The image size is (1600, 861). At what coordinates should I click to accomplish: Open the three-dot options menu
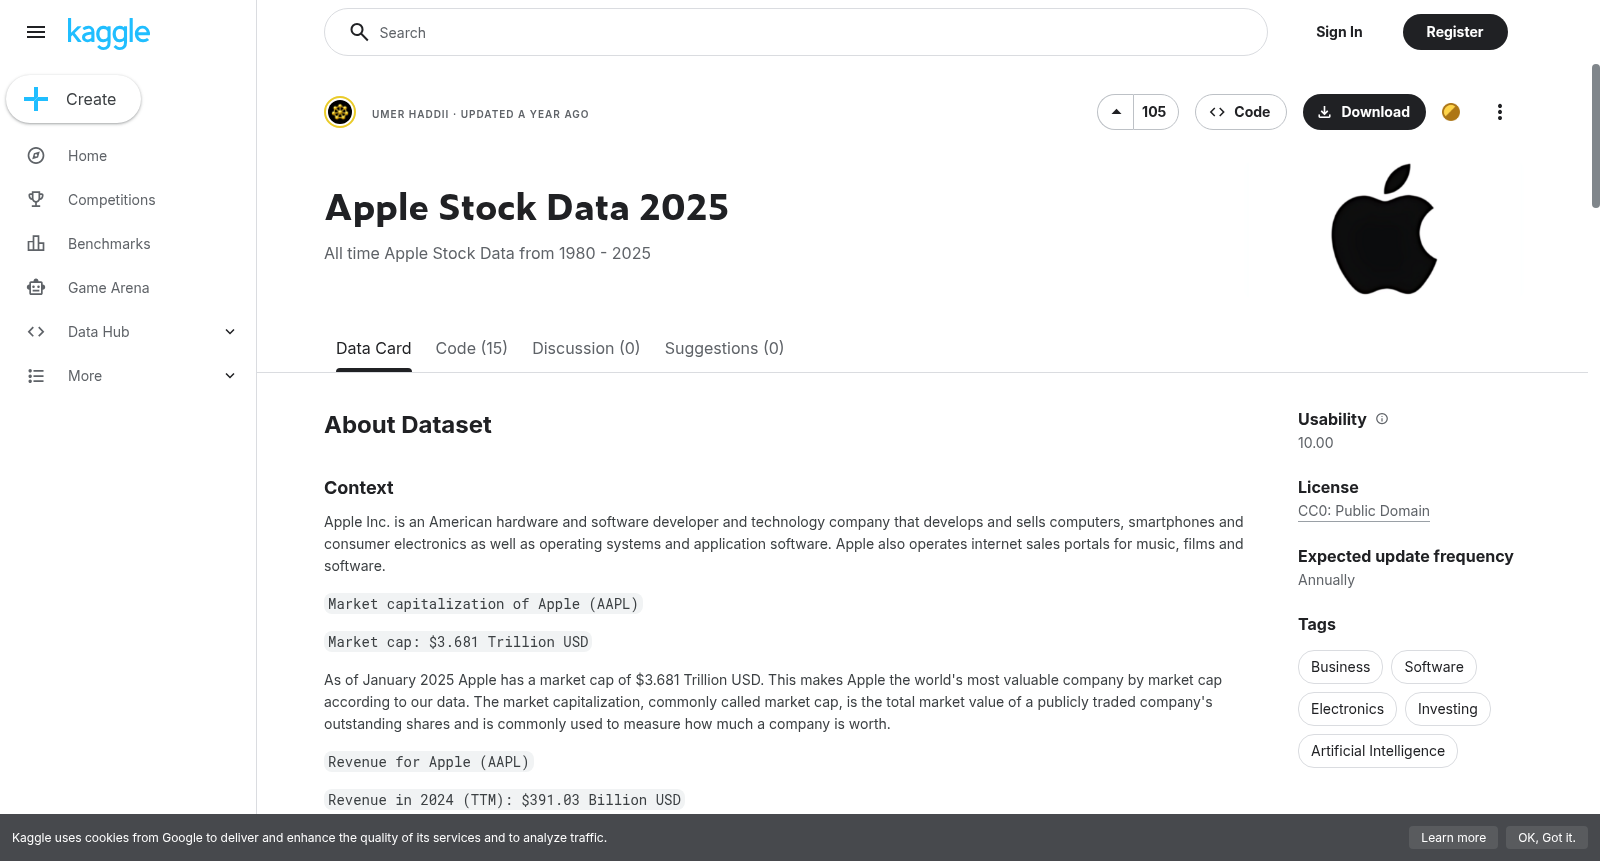tap(1499, 112)
